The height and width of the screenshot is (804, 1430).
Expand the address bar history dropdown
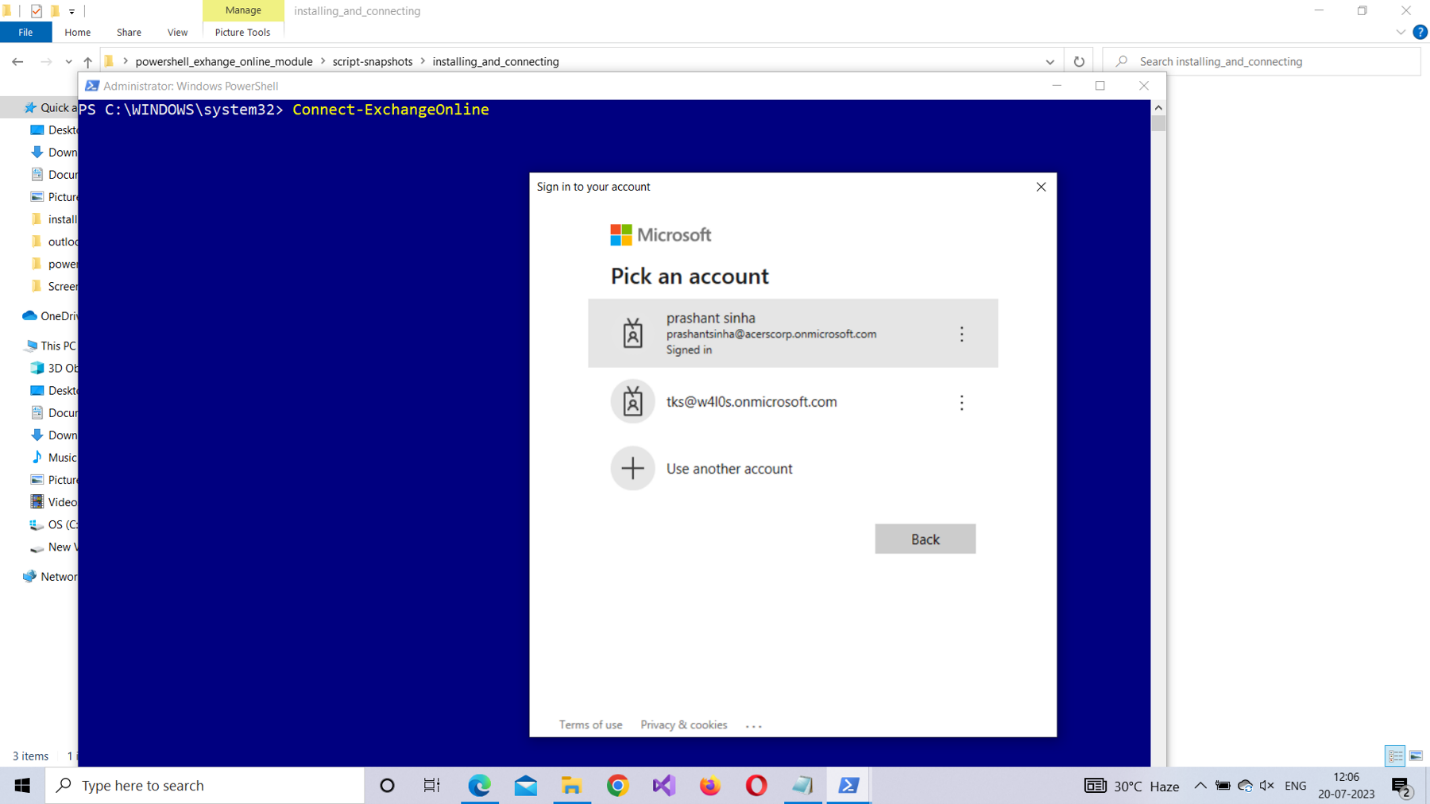1050,62
